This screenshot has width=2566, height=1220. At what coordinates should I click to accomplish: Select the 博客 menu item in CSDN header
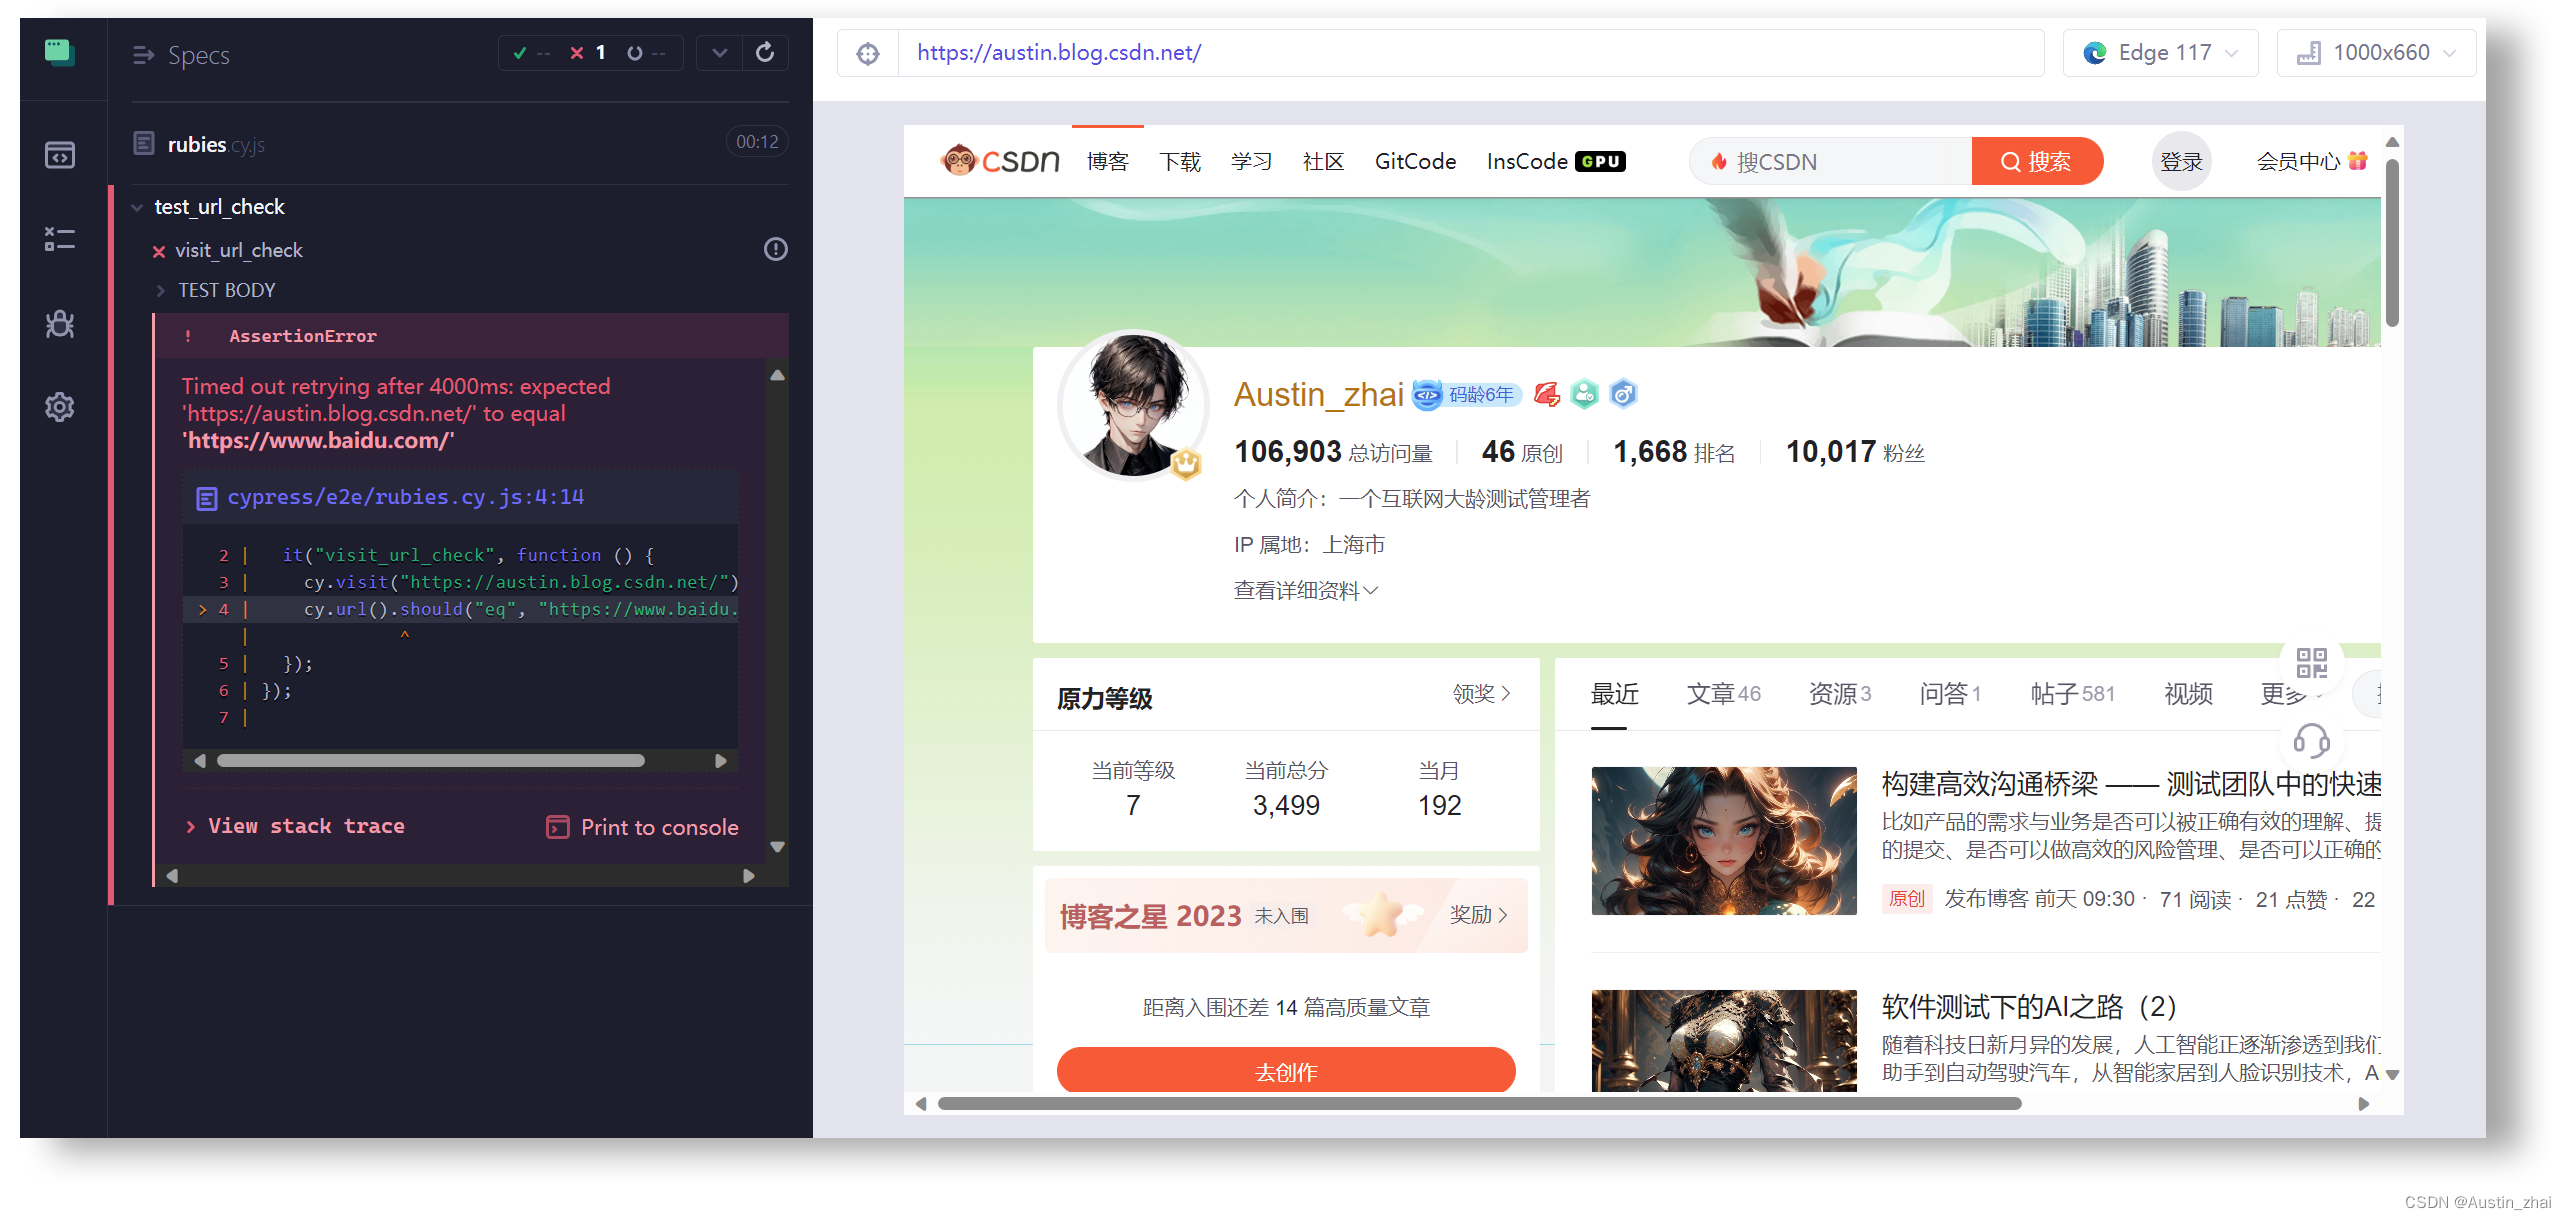(1107, 162)
